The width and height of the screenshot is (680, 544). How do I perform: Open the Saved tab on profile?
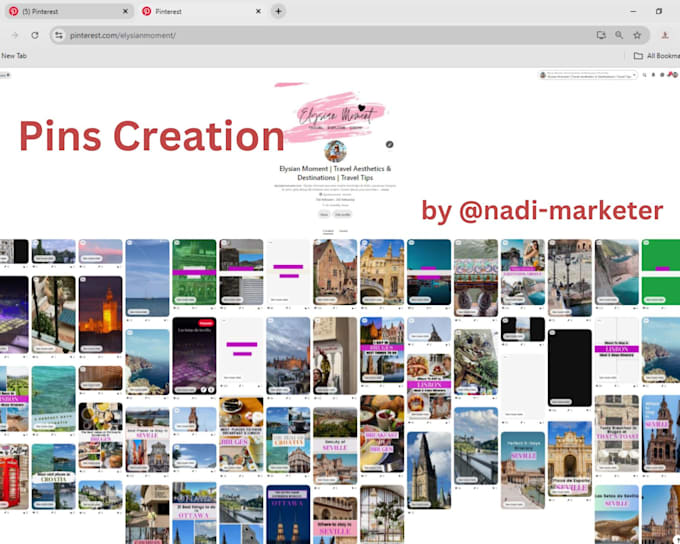click(343, 231)
